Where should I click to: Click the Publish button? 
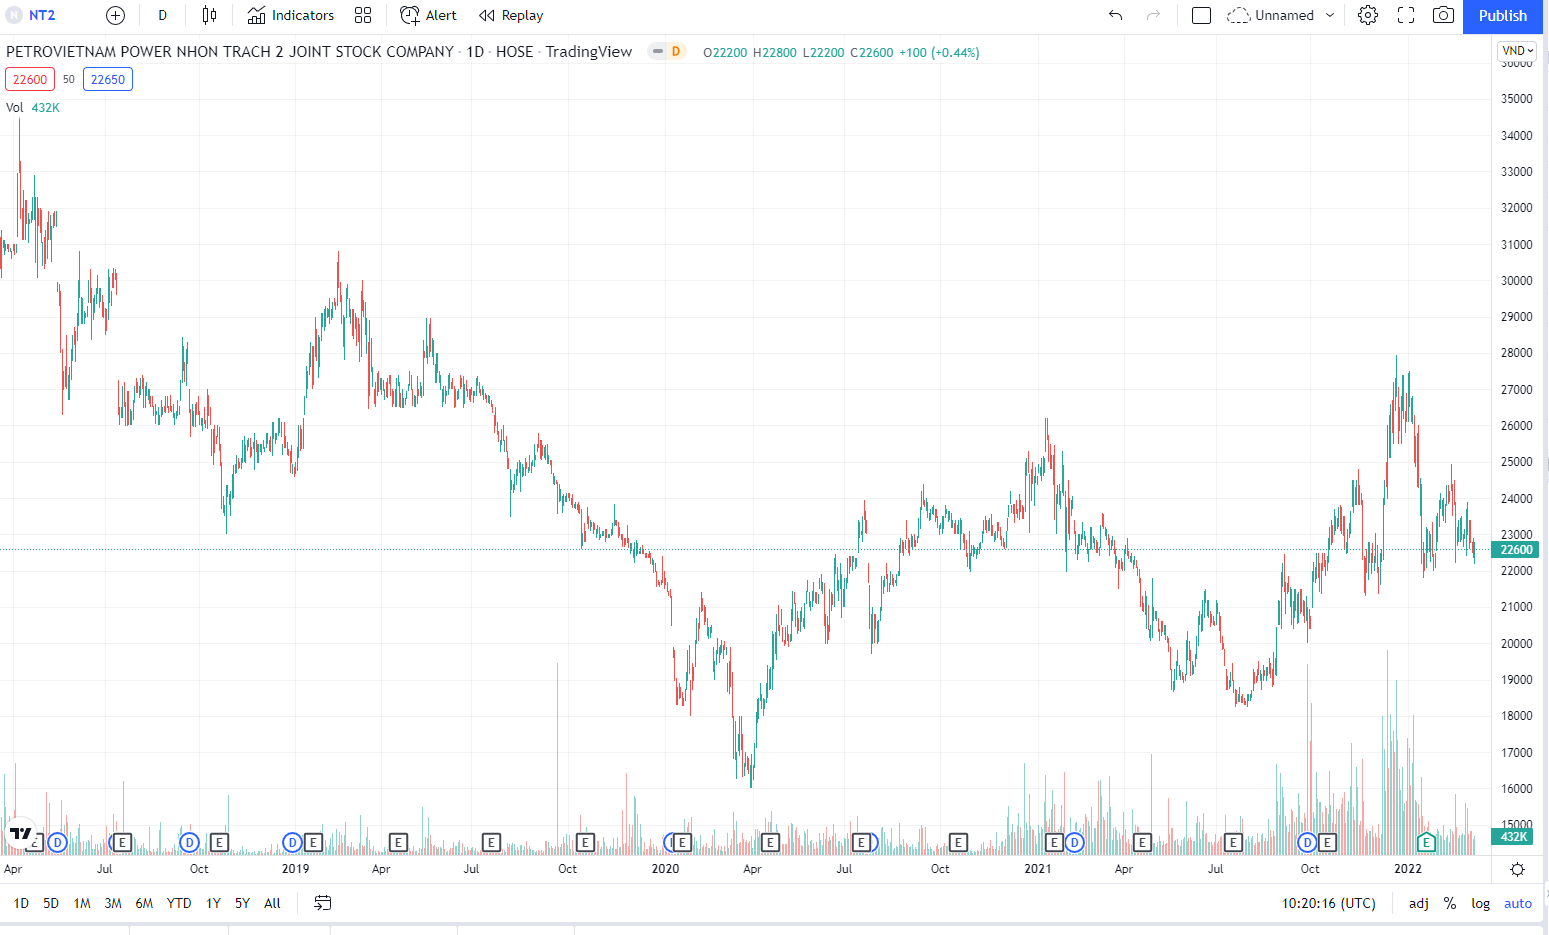(x=1503, y=16)
